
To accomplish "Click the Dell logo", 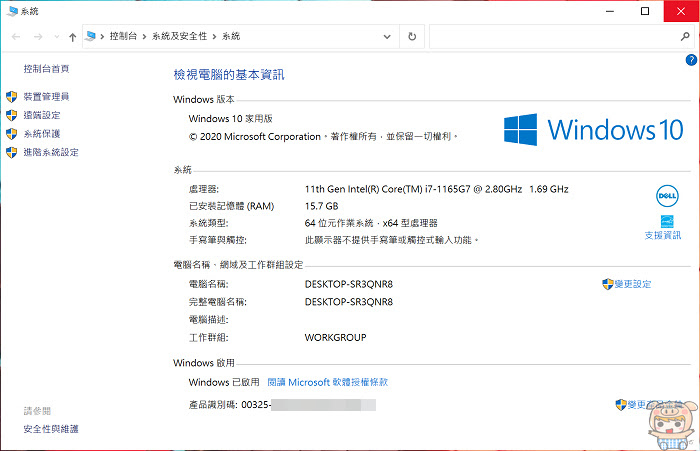I will pos(667,196).
